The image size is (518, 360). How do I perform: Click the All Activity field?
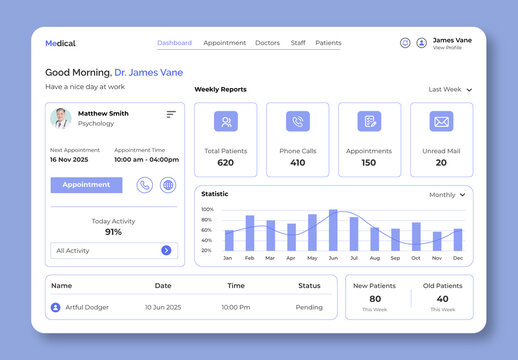click(x=114, y=250)
